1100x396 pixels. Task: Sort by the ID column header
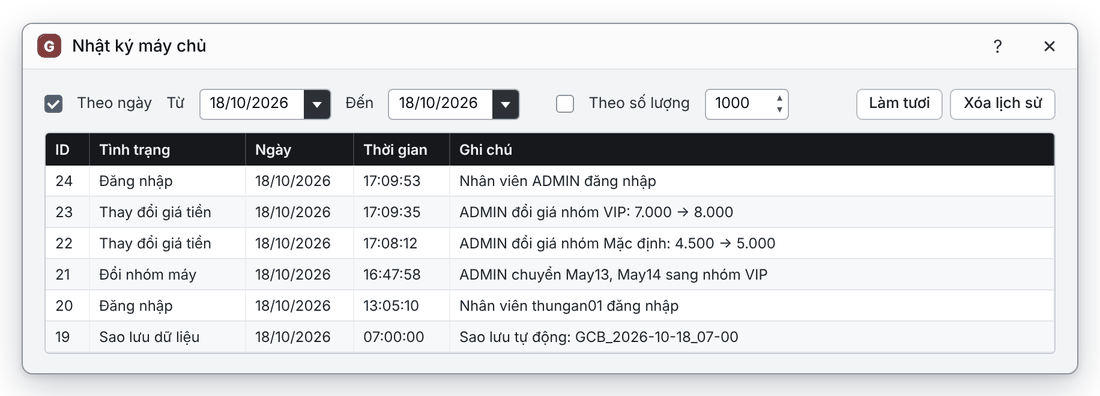(x=67, y=150)
